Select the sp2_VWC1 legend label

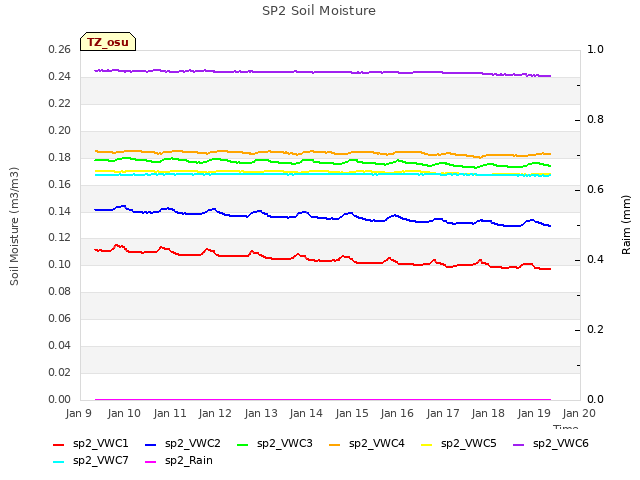click(101, 444)
